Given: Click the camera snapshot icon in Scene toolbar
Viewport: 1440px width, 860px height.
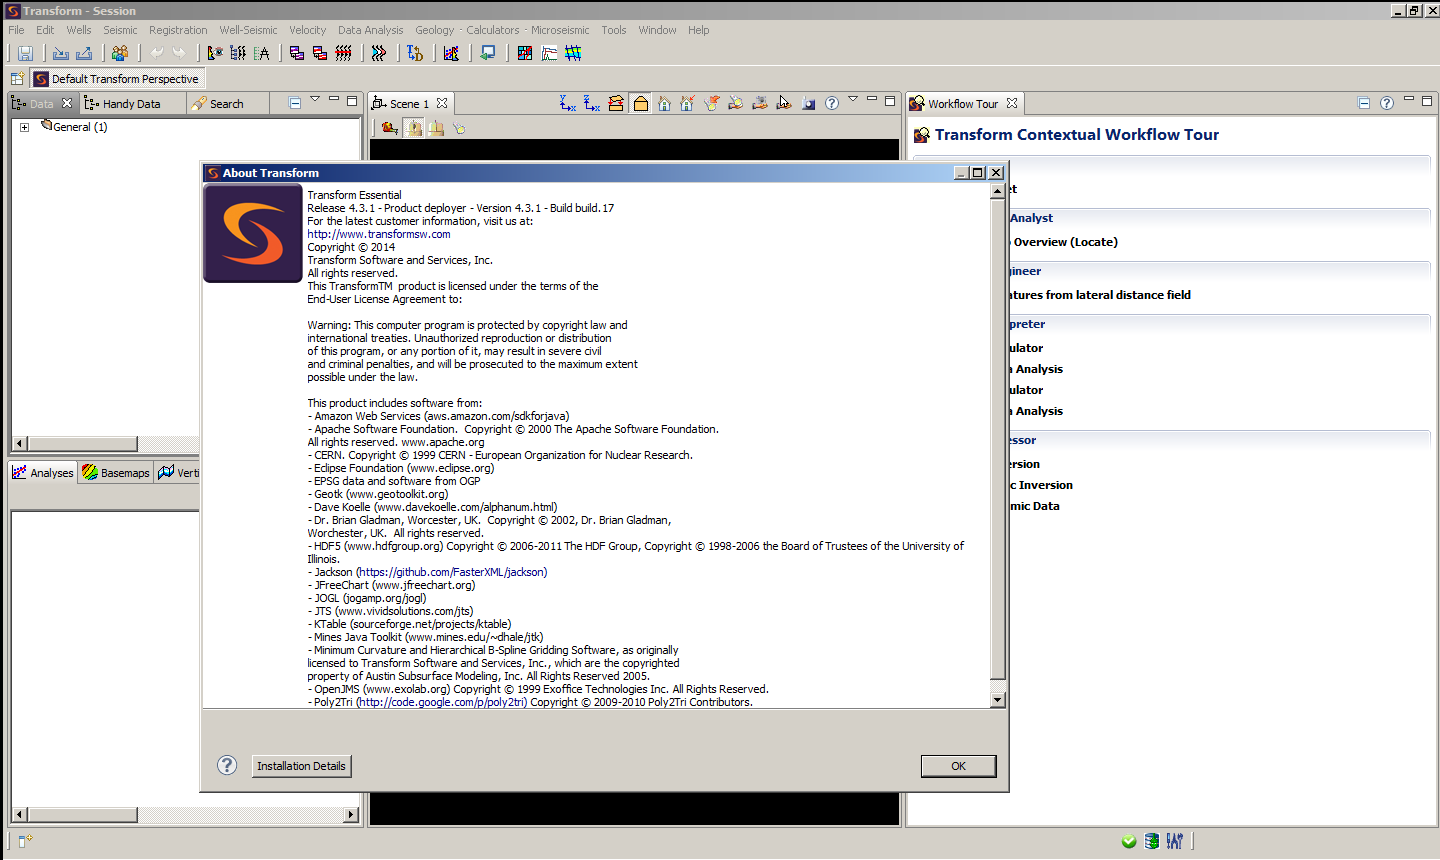Looking at the screenshot, I should tap(808, 103).
